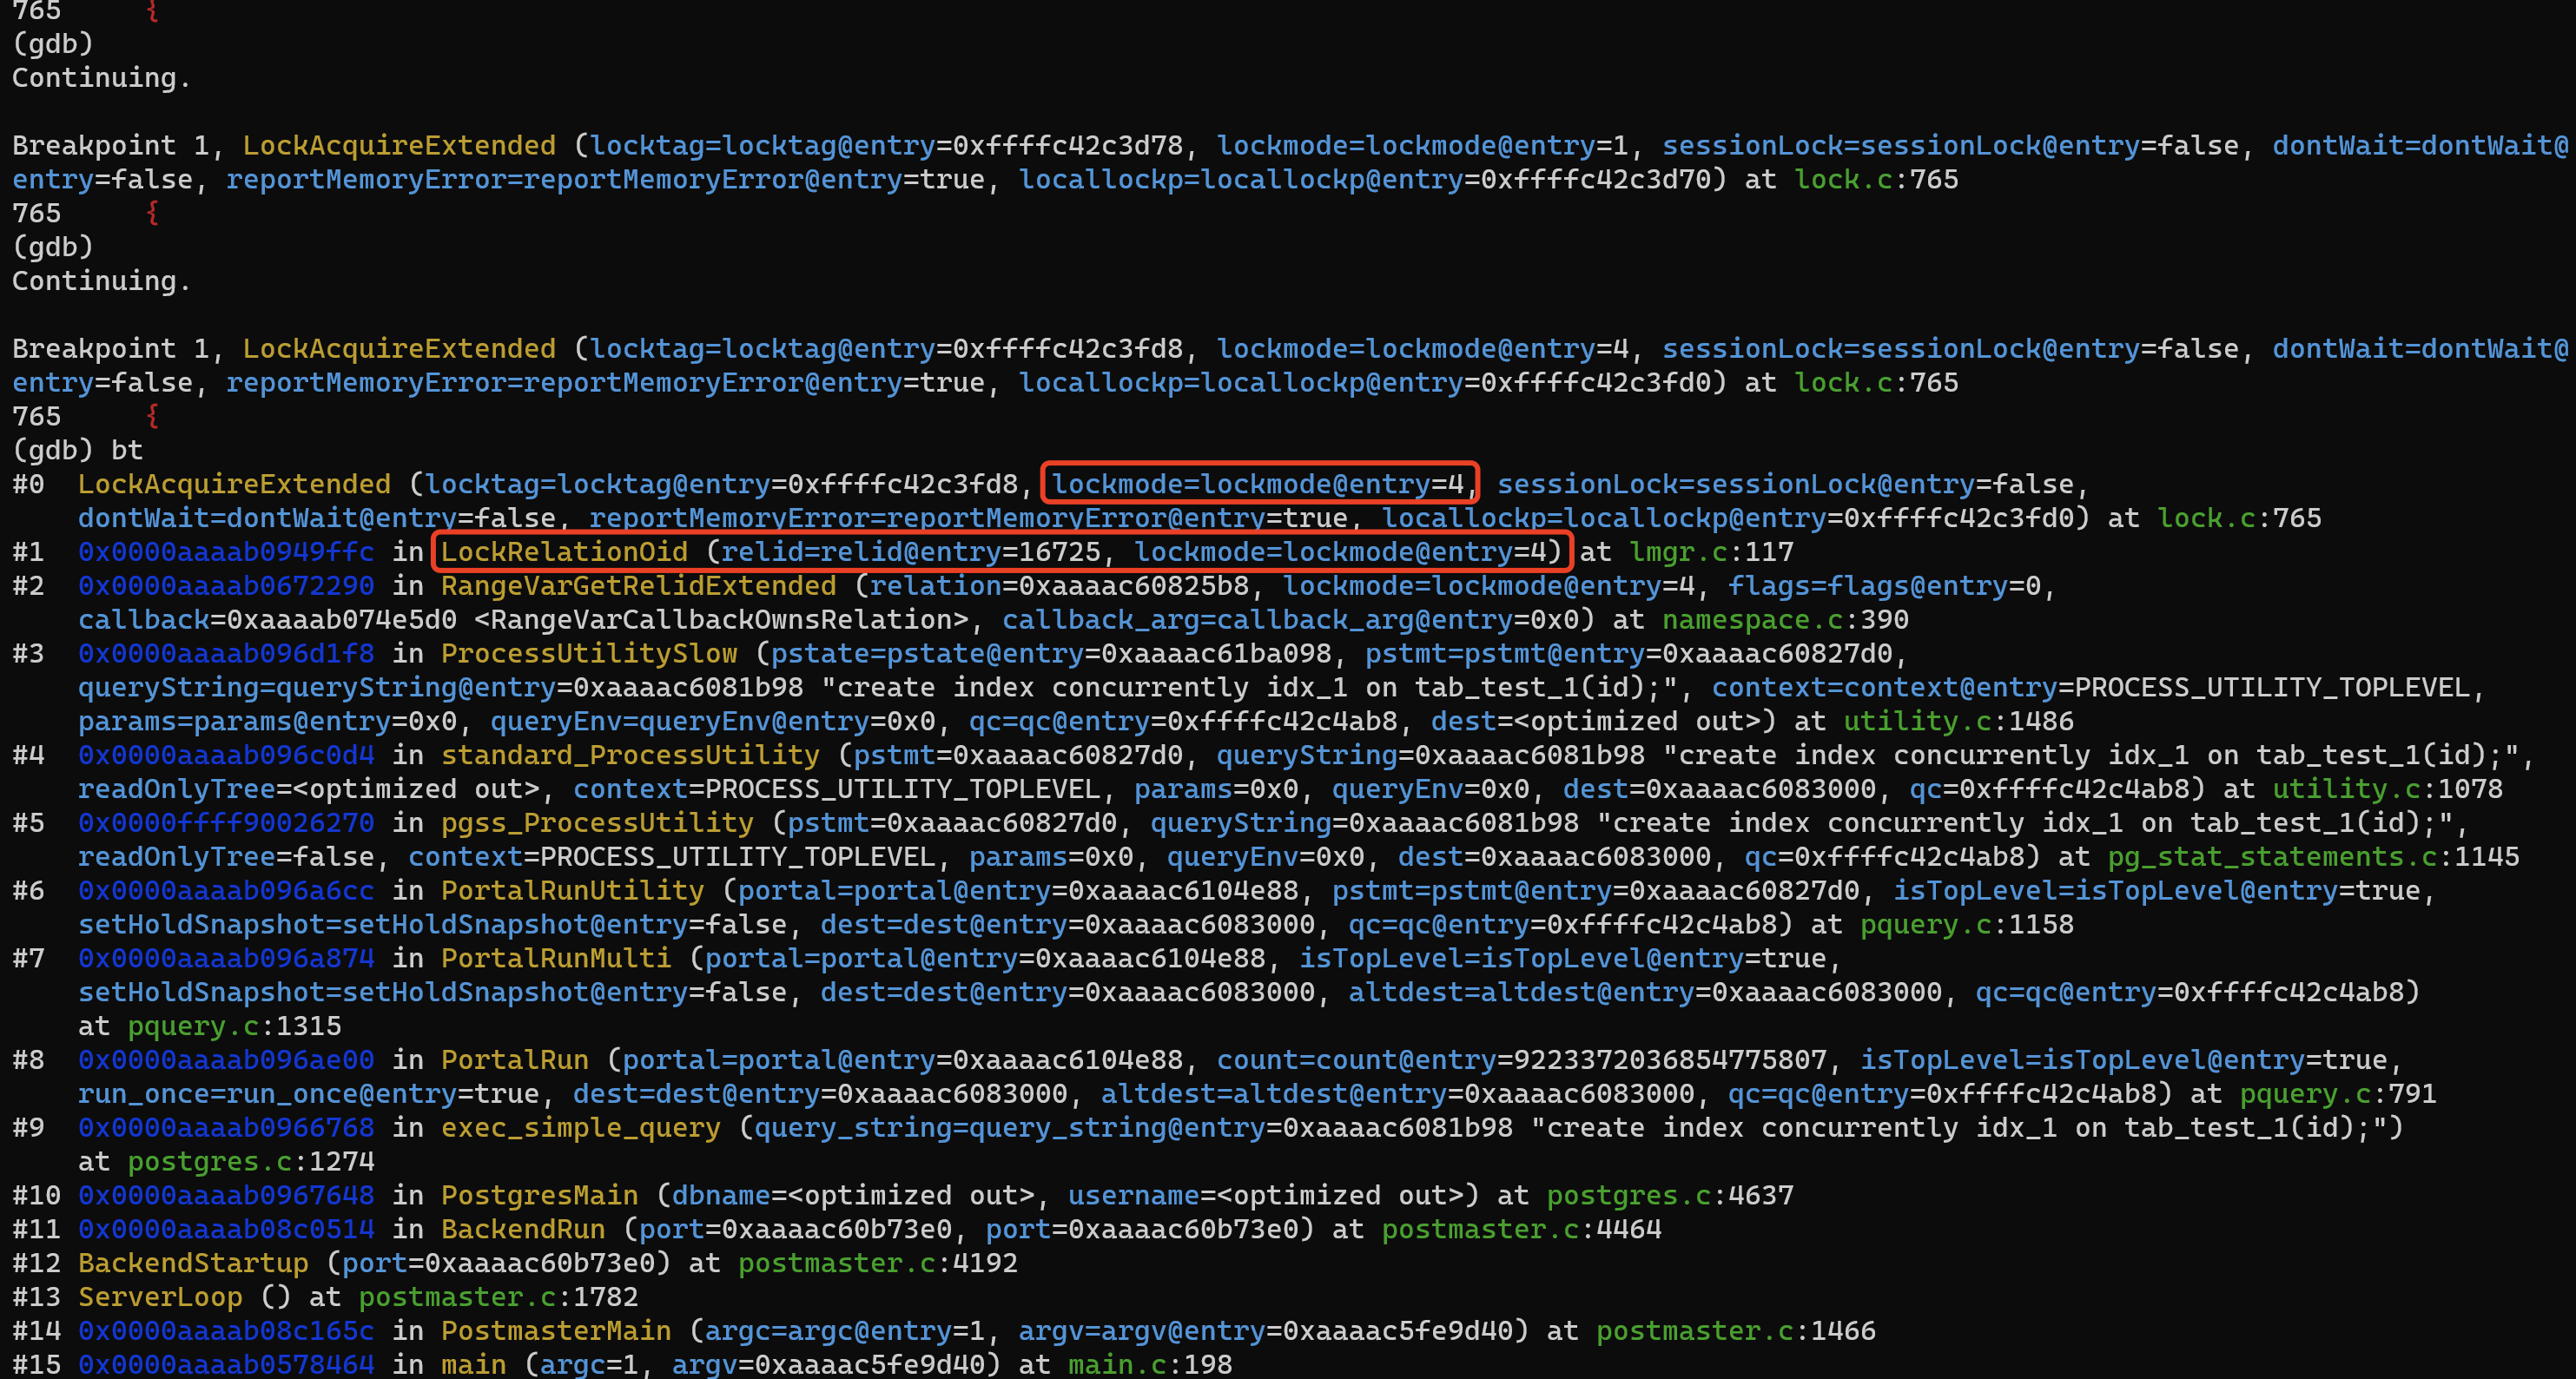Click the '(gdb) bt' command line

coord(78,450)
